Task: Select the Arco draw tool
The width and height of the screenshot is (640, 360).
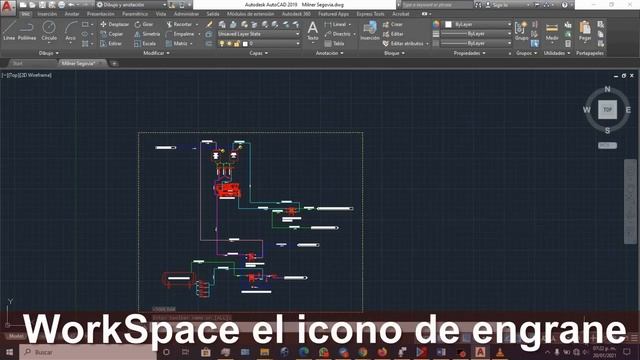Action: click(71, 31)
